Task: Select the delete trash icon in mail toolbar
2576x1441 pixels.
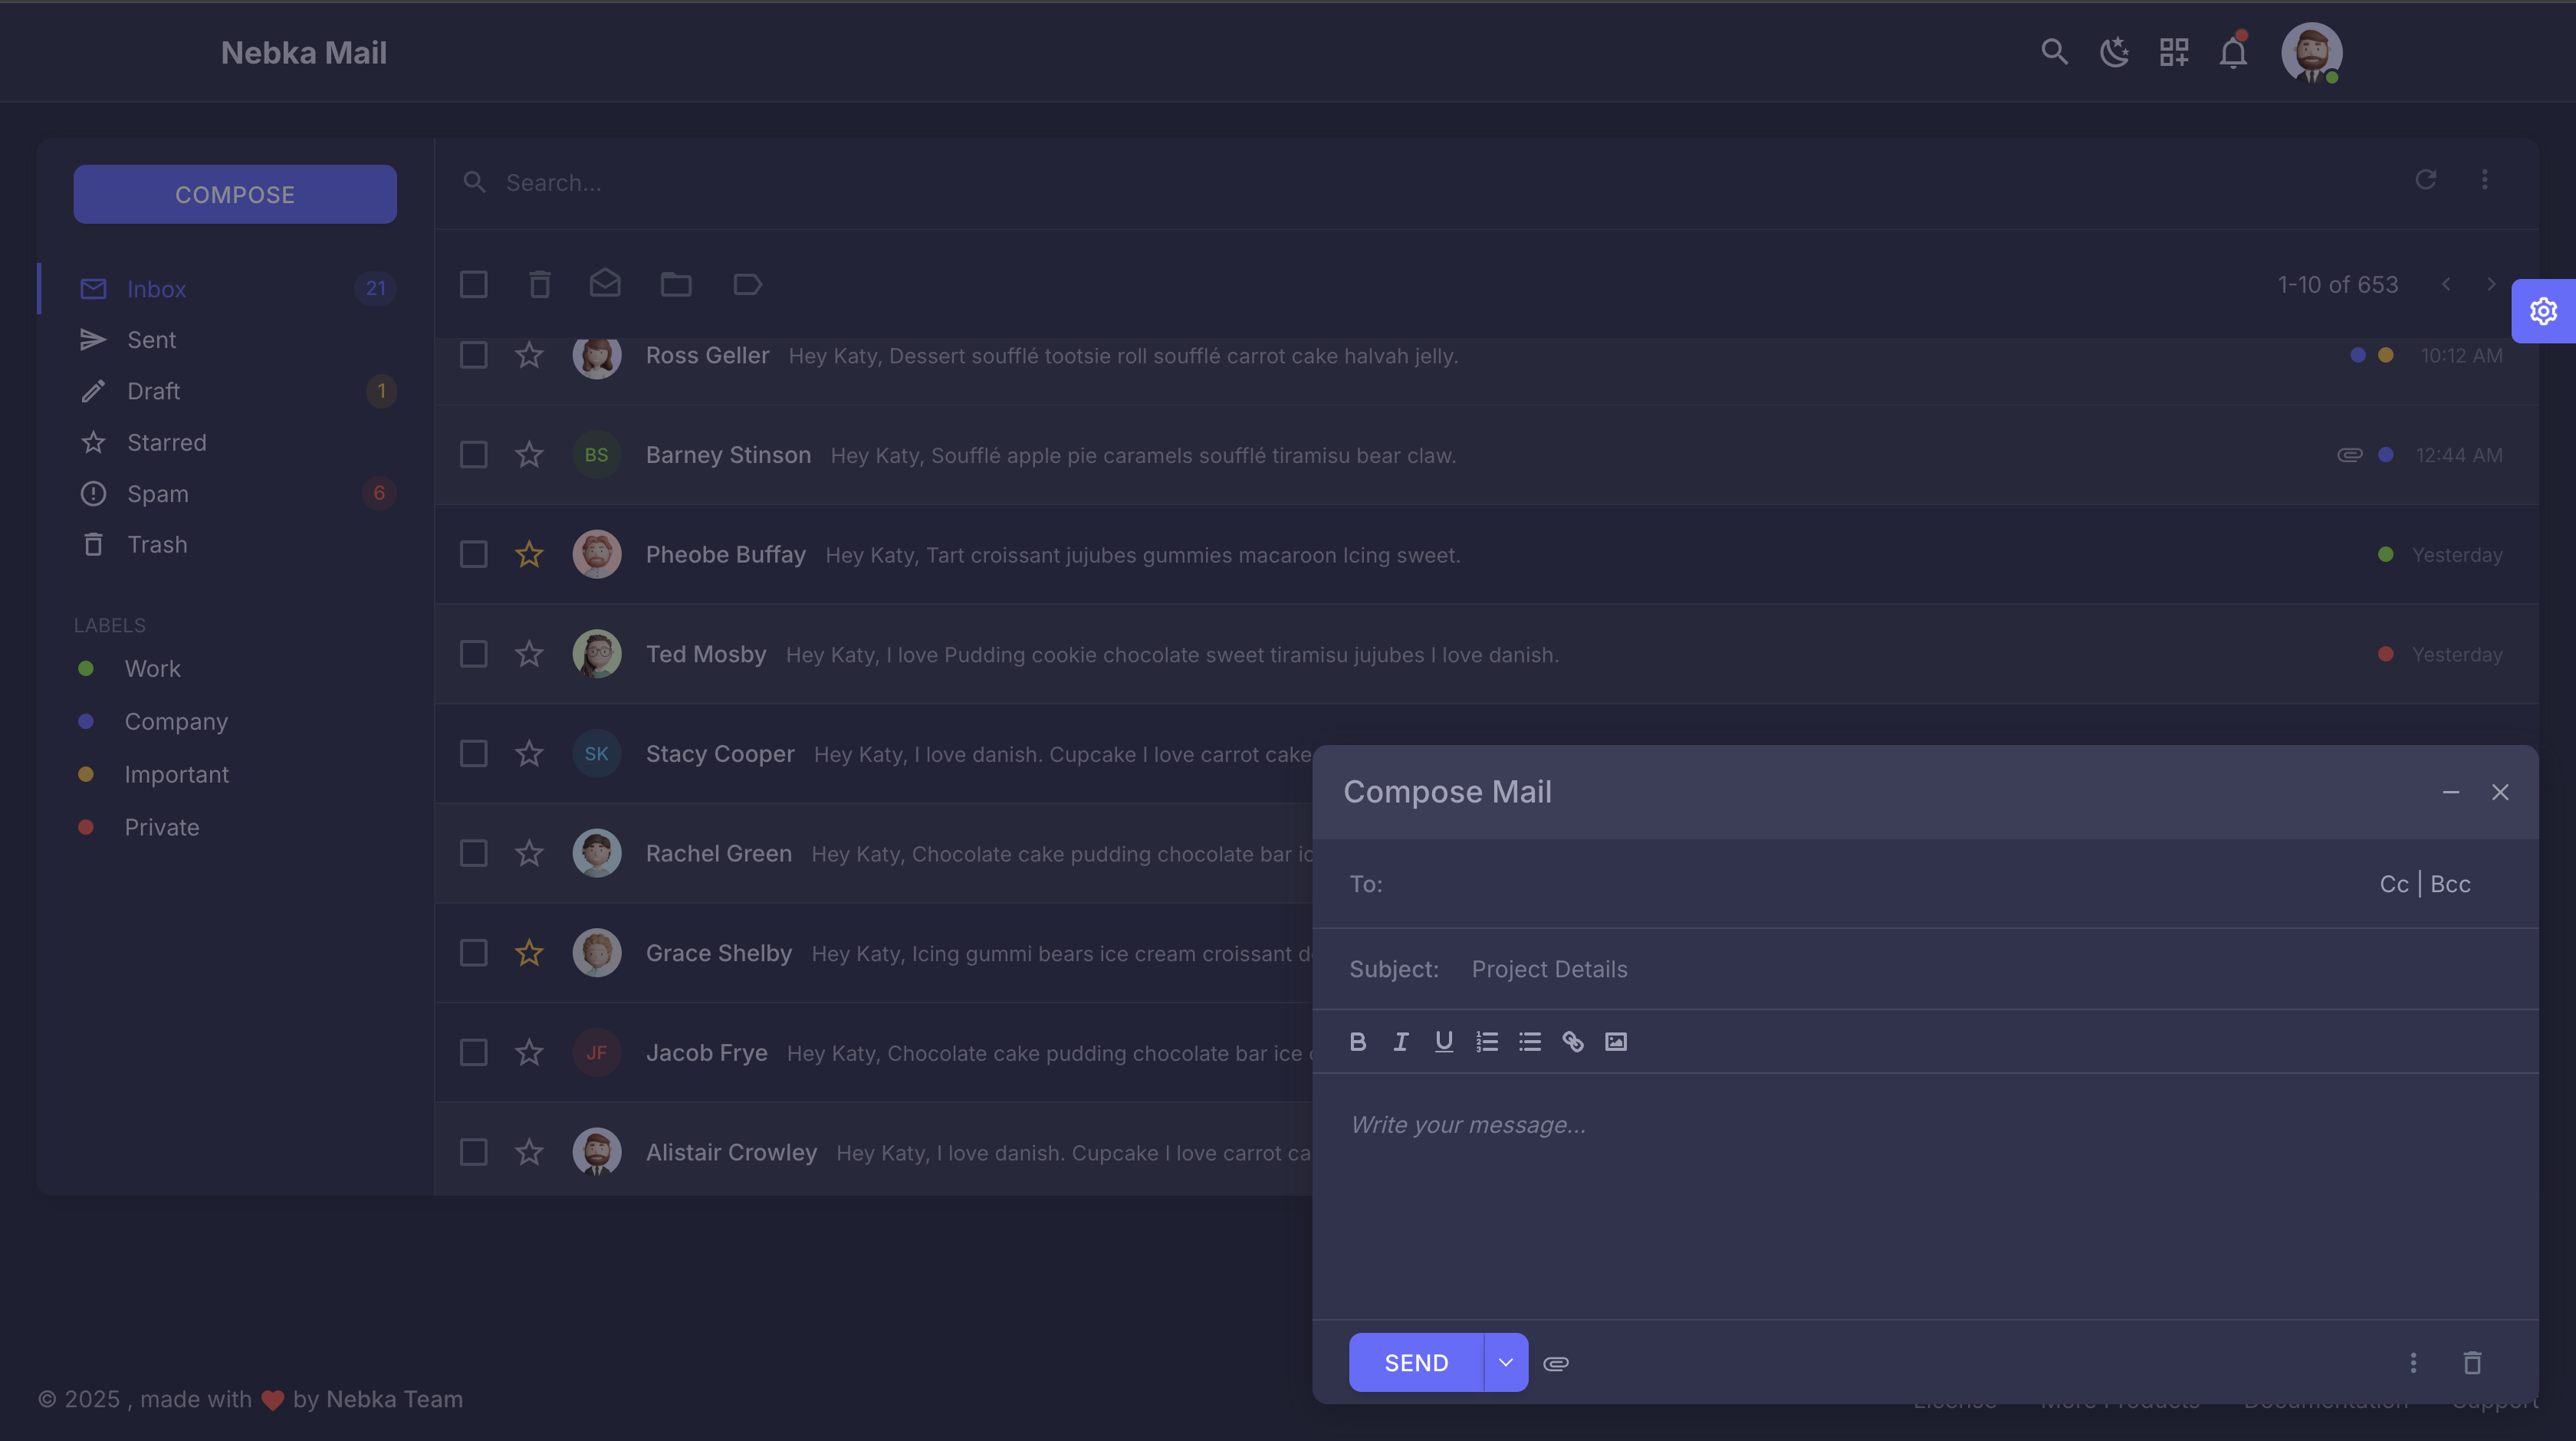Action: pos(539,284)
